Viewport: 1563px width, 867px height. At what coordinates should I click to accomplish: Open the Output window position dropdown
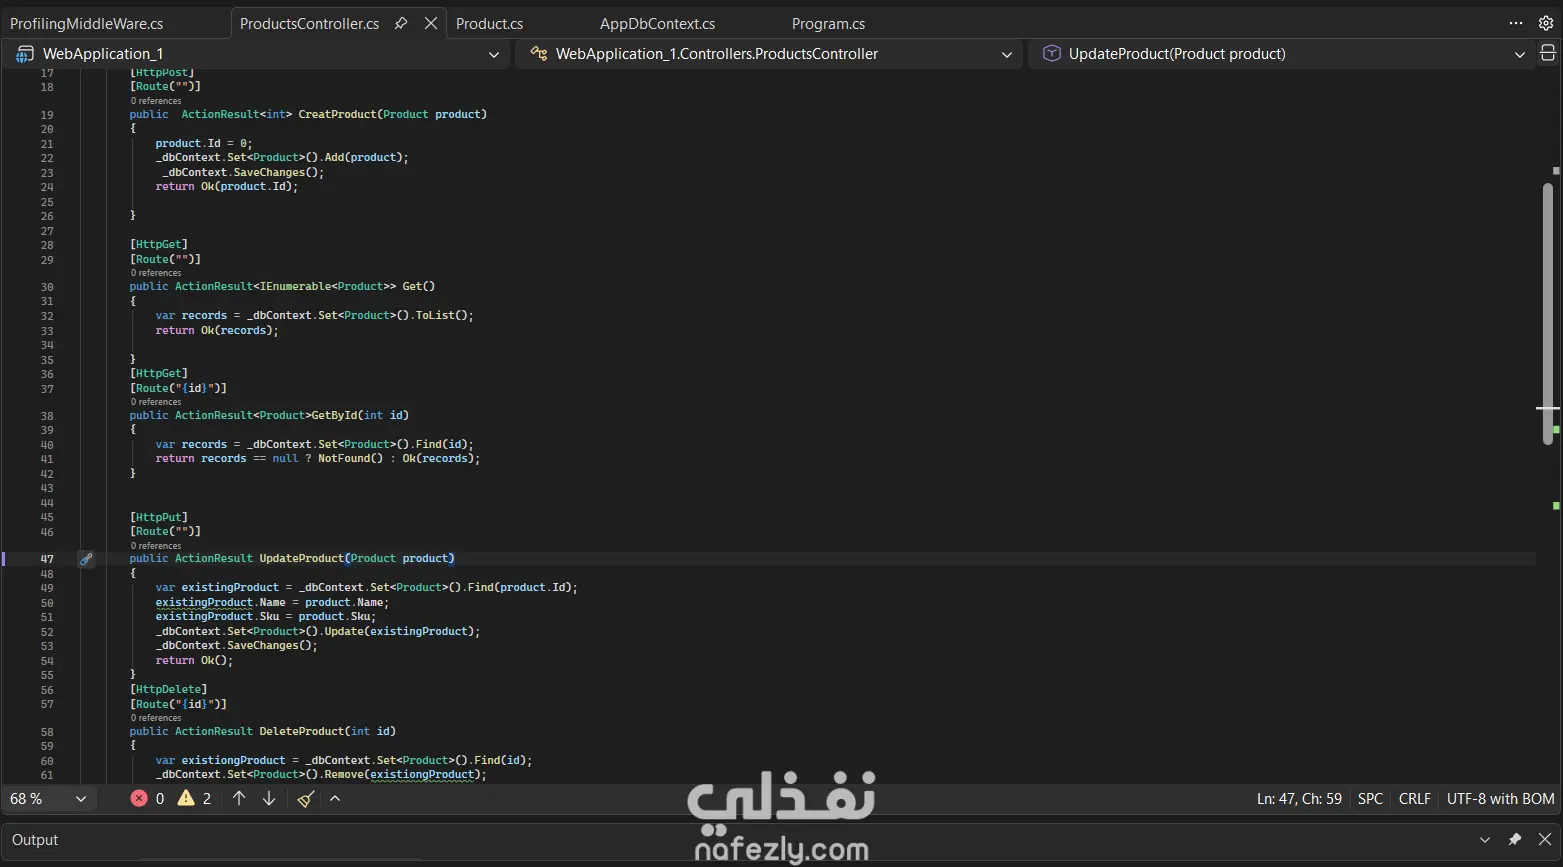(1485, 840)
